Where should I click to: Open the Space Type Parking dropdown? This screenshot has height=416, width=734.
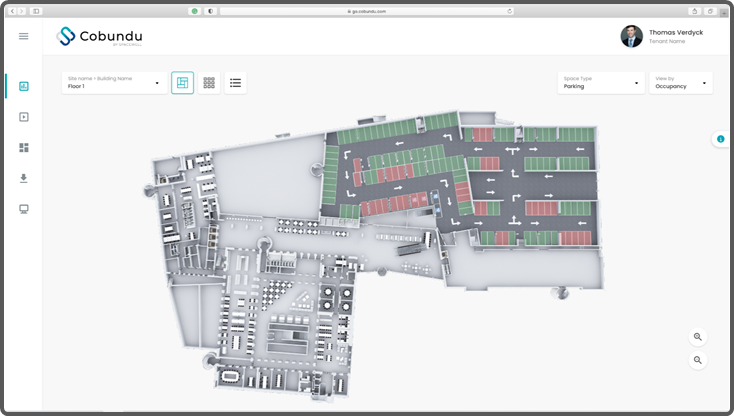click(601, 83)
